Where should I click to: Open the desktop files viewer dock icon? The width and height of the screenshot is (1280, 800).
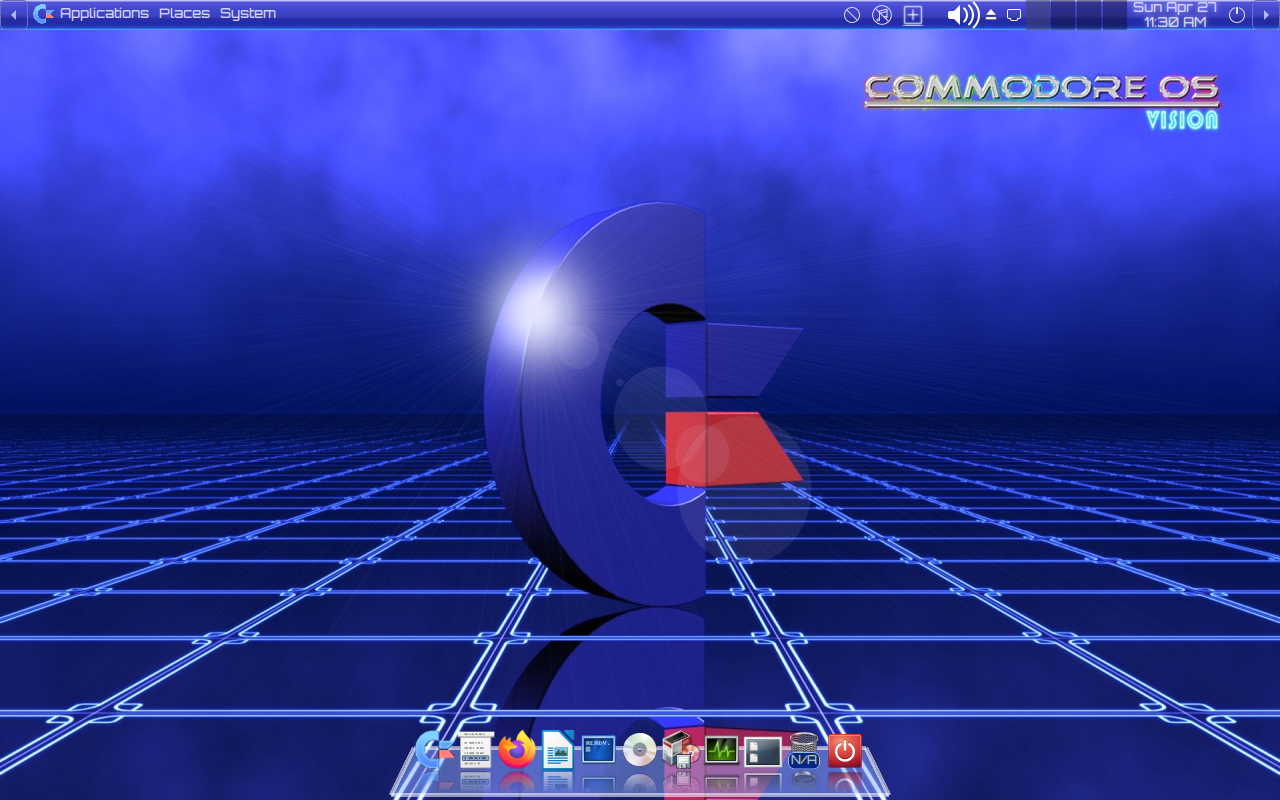click(x=762, y=751)
